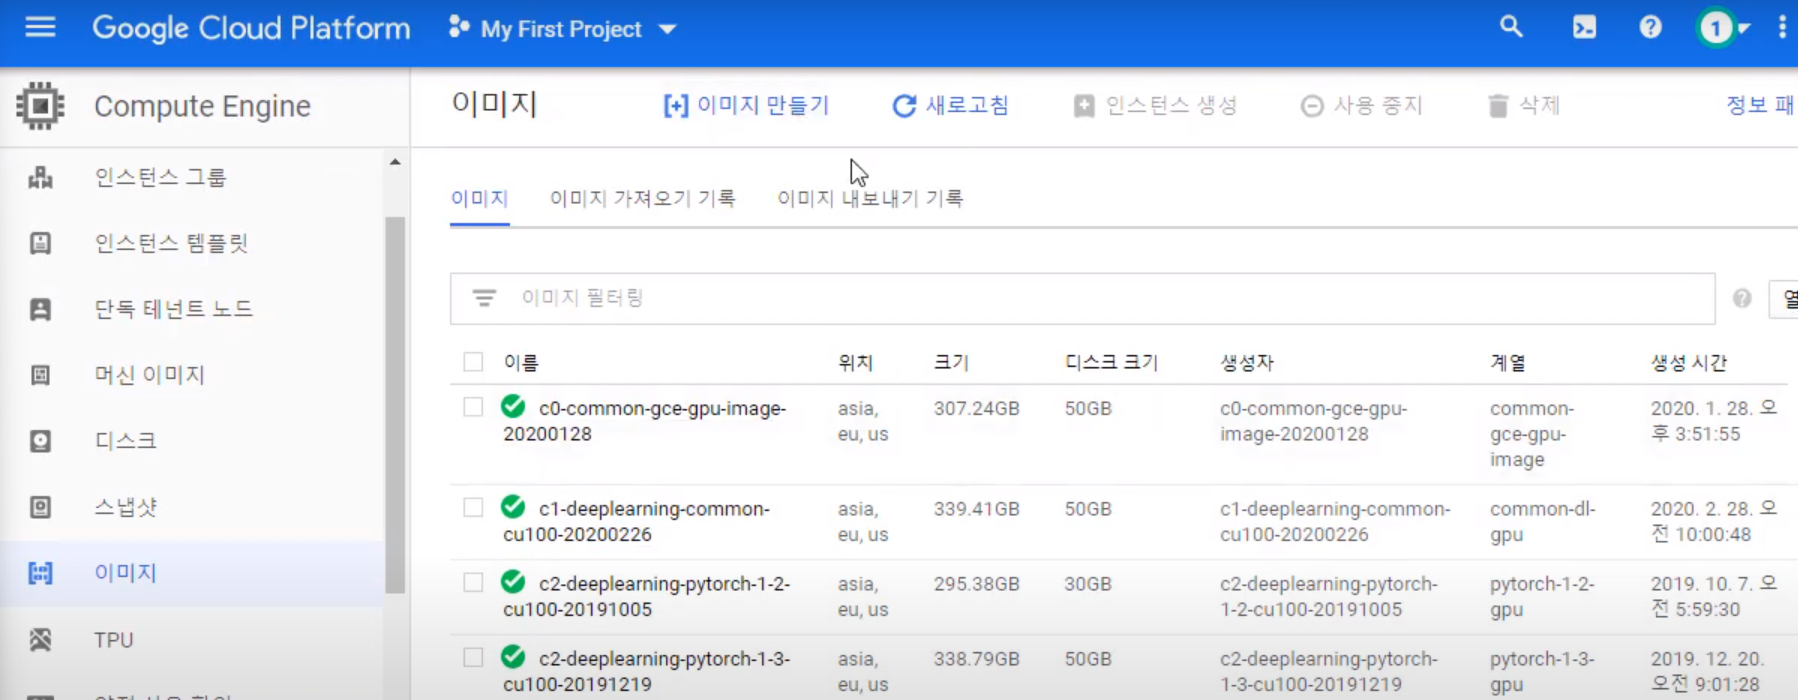Viewport: 1798px width, 700px height.
Task: Open the vertical three-dot more menu
Action: [1782, 27]
